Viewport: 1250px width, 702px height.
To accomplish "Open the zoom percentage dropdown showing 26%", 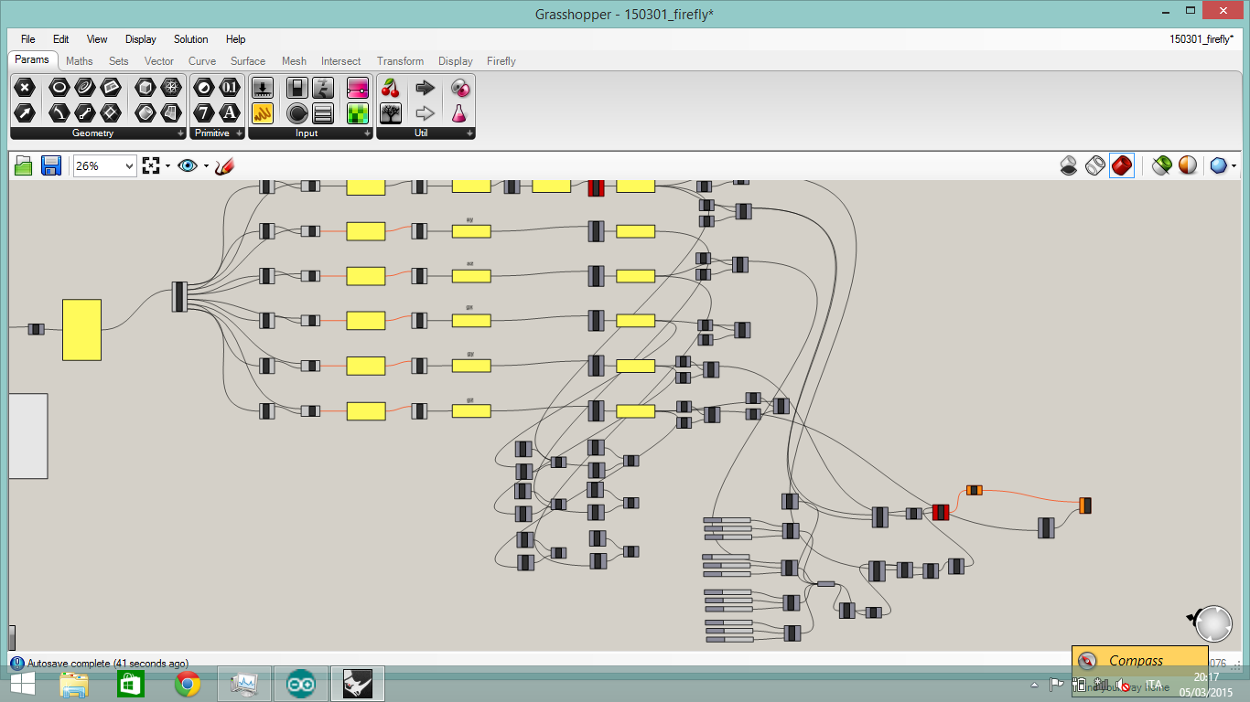I will [128, 165].
